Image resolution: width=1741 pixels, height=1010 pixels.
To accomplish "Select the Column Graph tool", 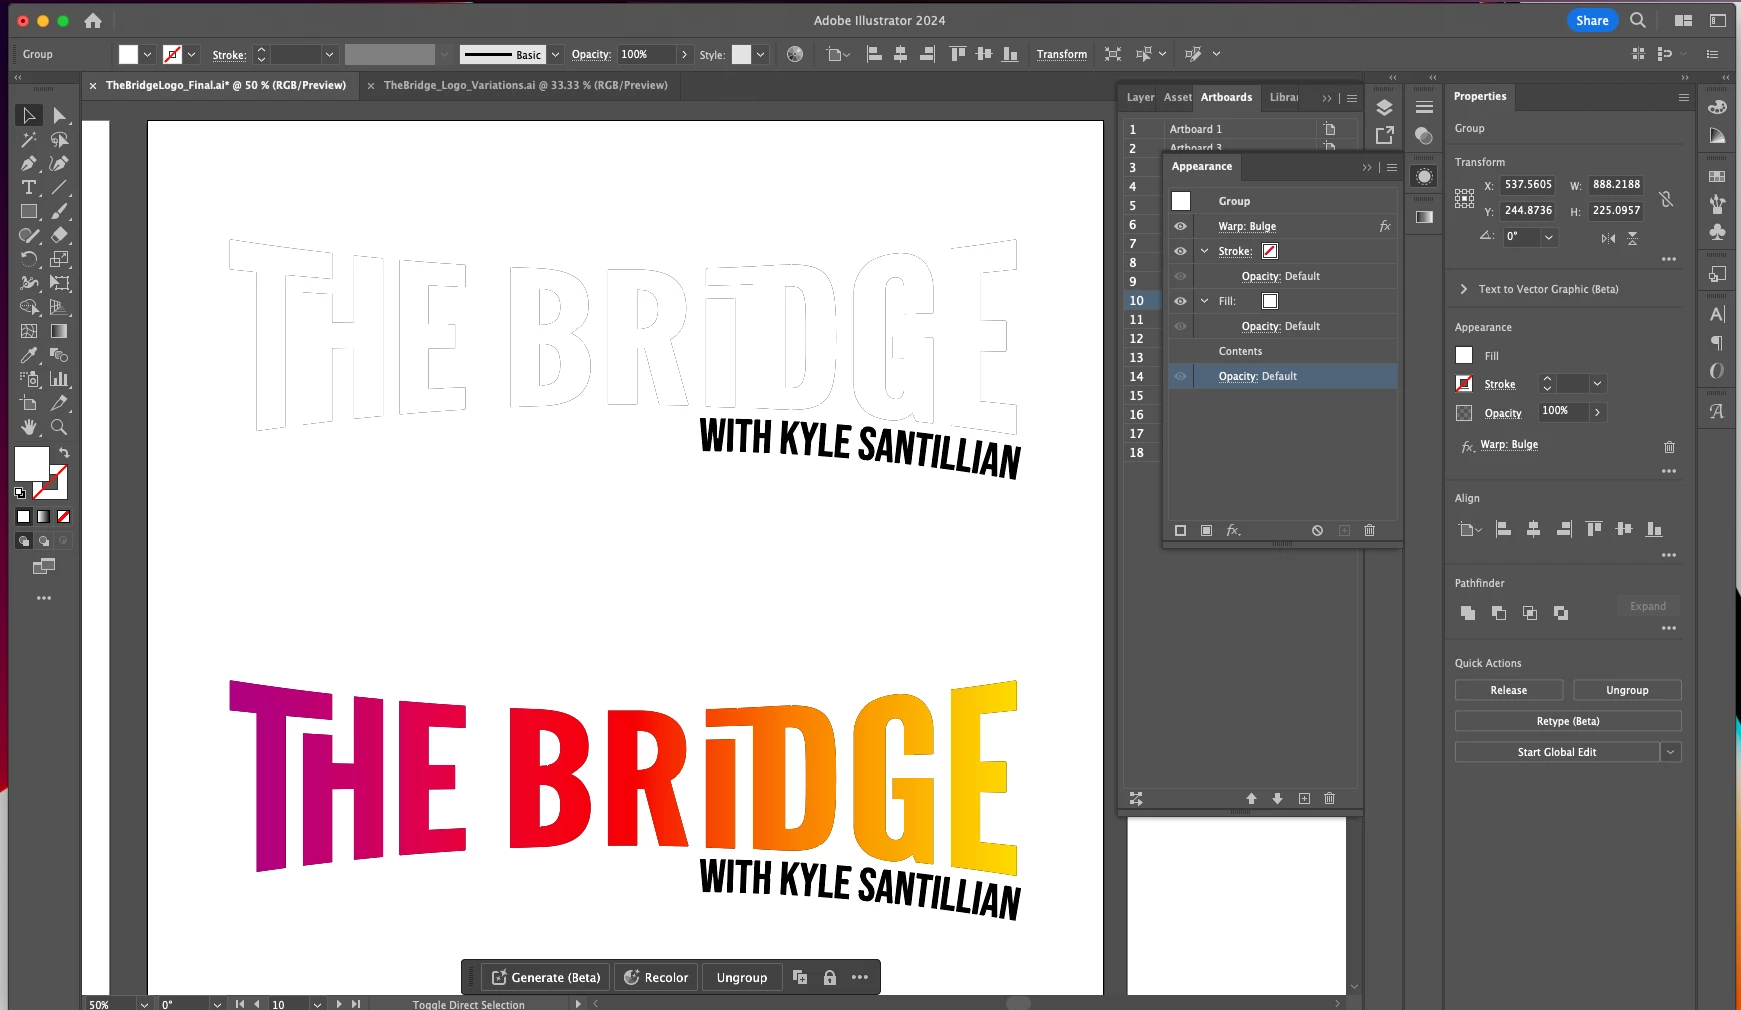I will (59, 379).
